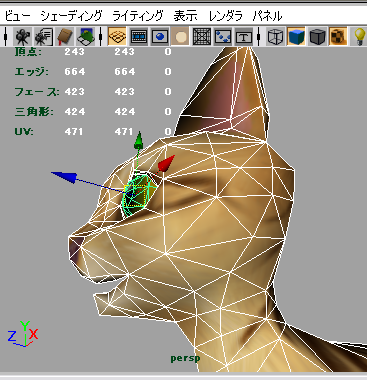The width and height of the screenshot is (367, 380).
Task: Collapse the shading icons toolbar handle
Action: (259, 36)
